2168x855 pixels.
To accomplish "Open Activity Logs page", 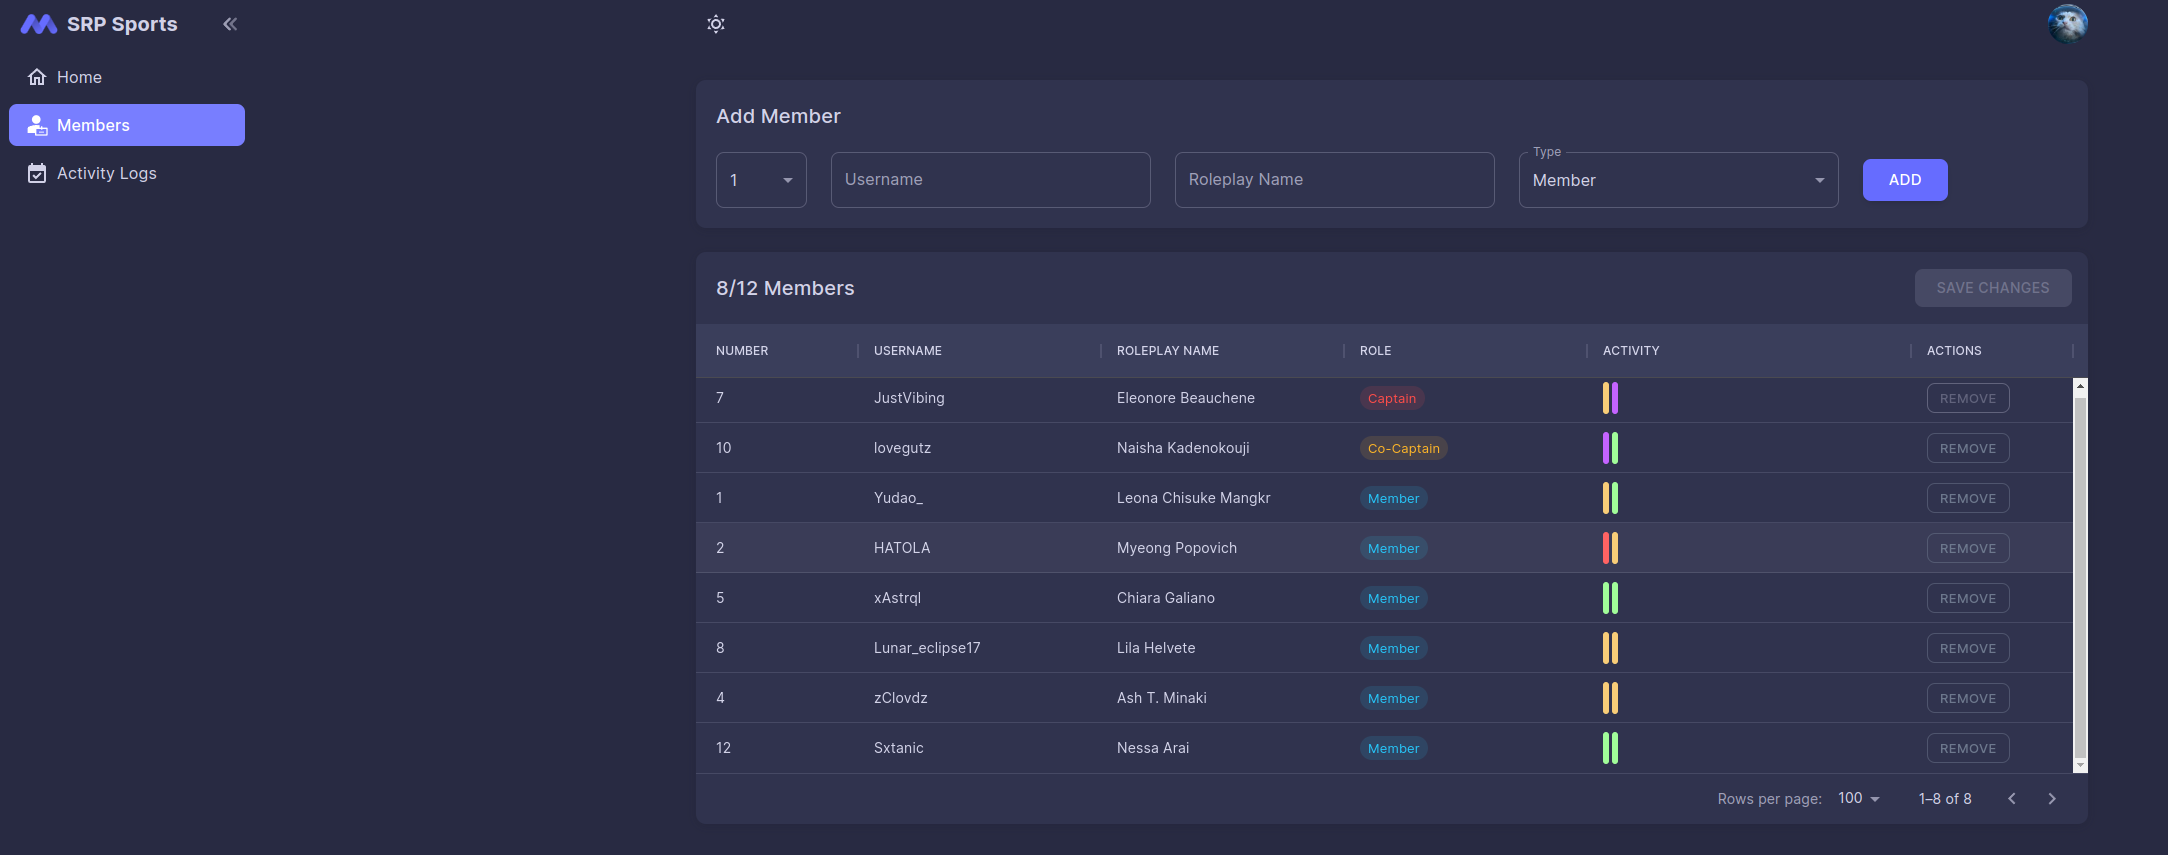I will [106, 173].
